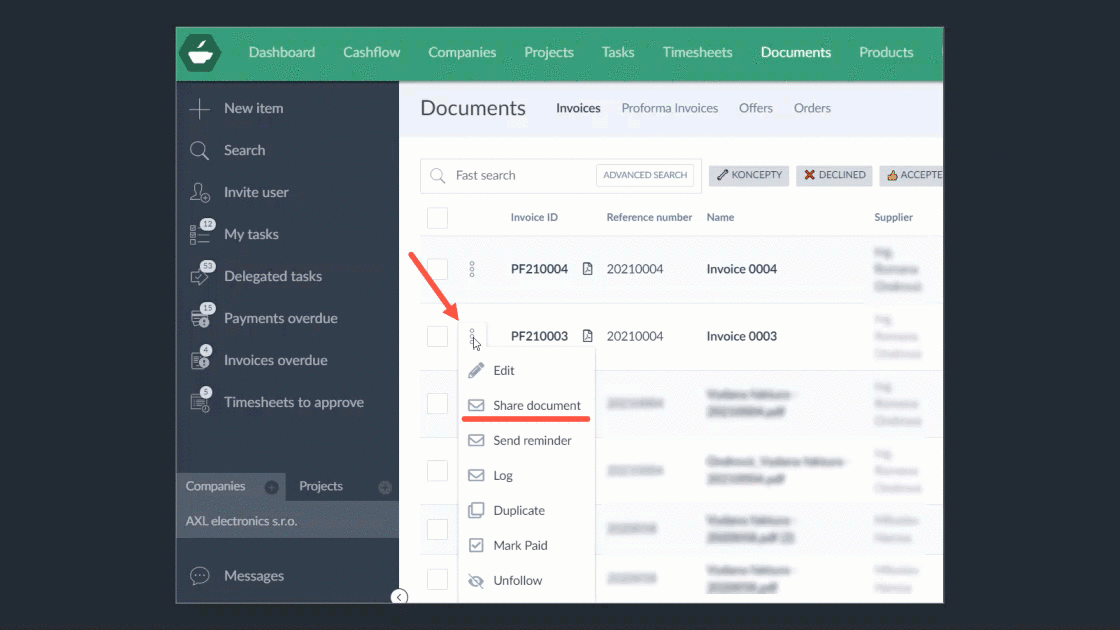This screenshot has height=630, width=1120.
Task: Select the Projects tab in the sidebar
Action: 321,486
